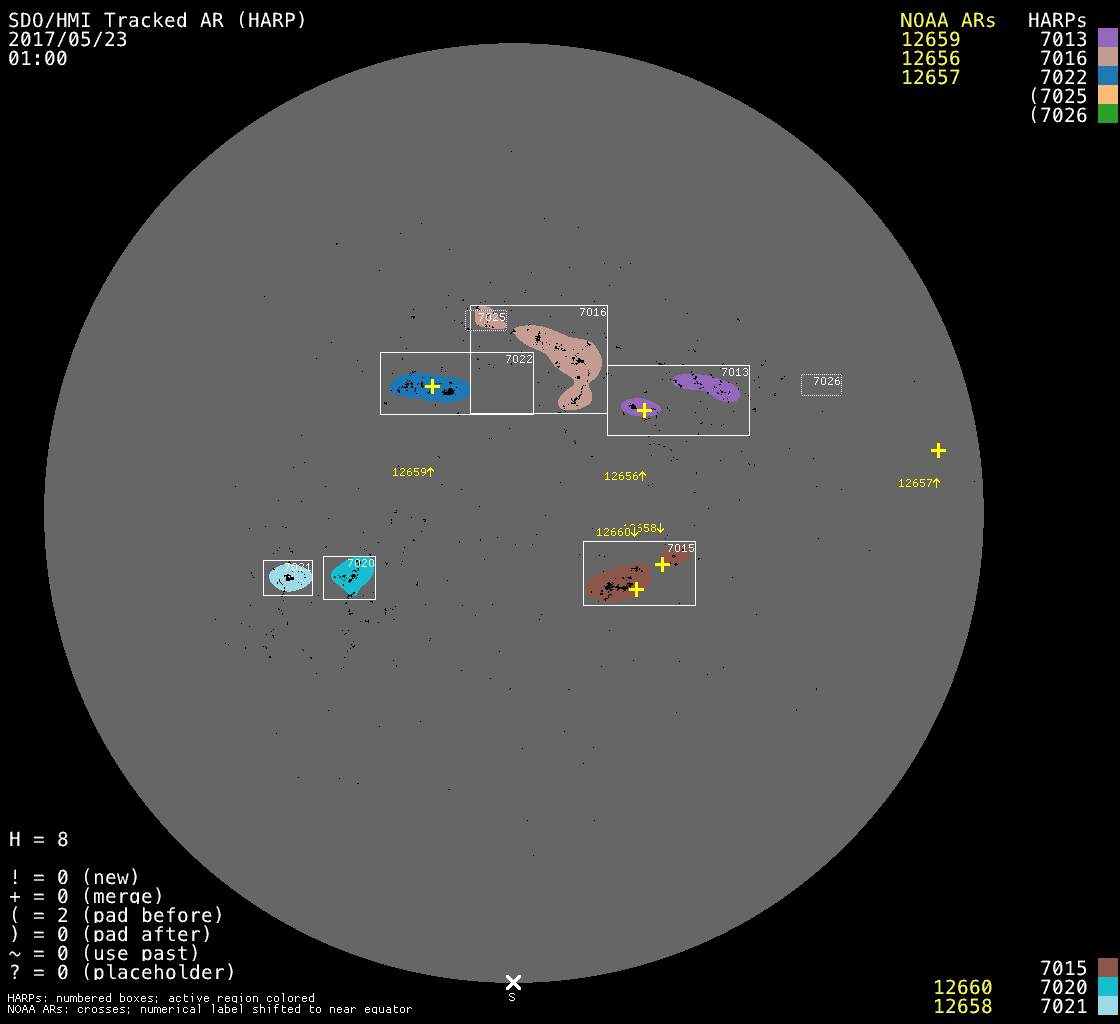1120x1024 pixels.
Task: Click the brown swatch for HARP 7015
Action: coord(1107,968)
